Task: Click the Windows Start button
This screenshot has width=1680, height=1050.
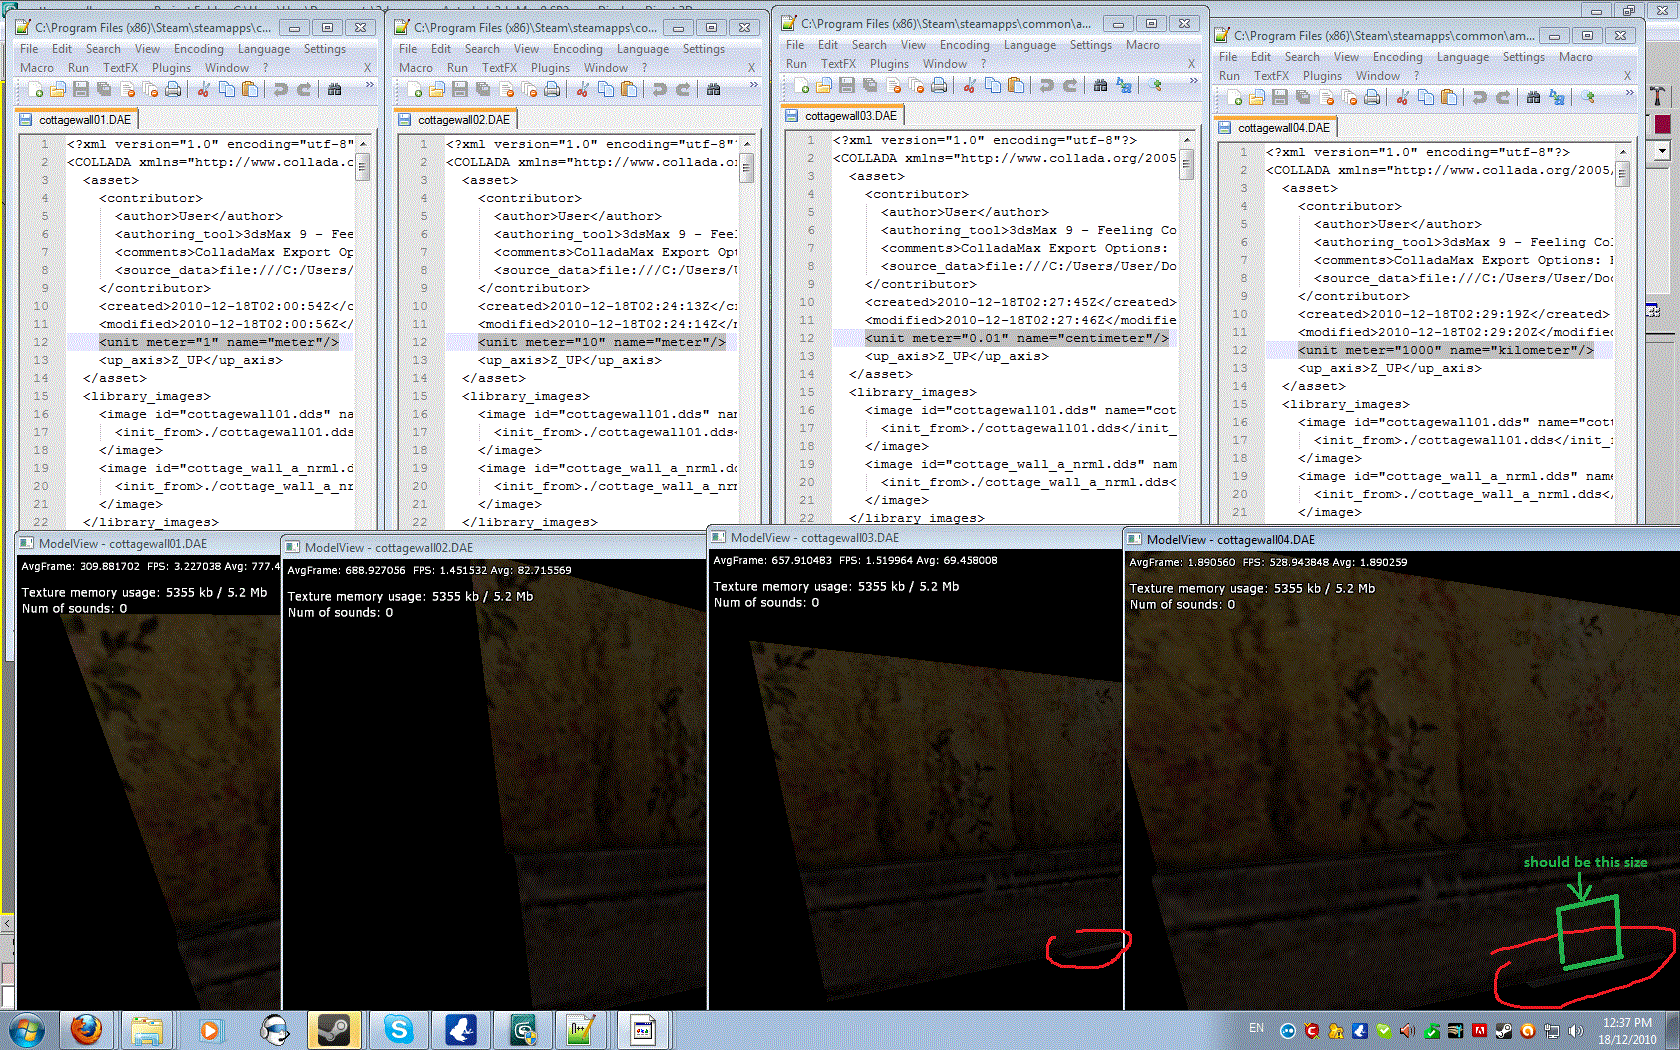Action: click(x=26, y=1029)
